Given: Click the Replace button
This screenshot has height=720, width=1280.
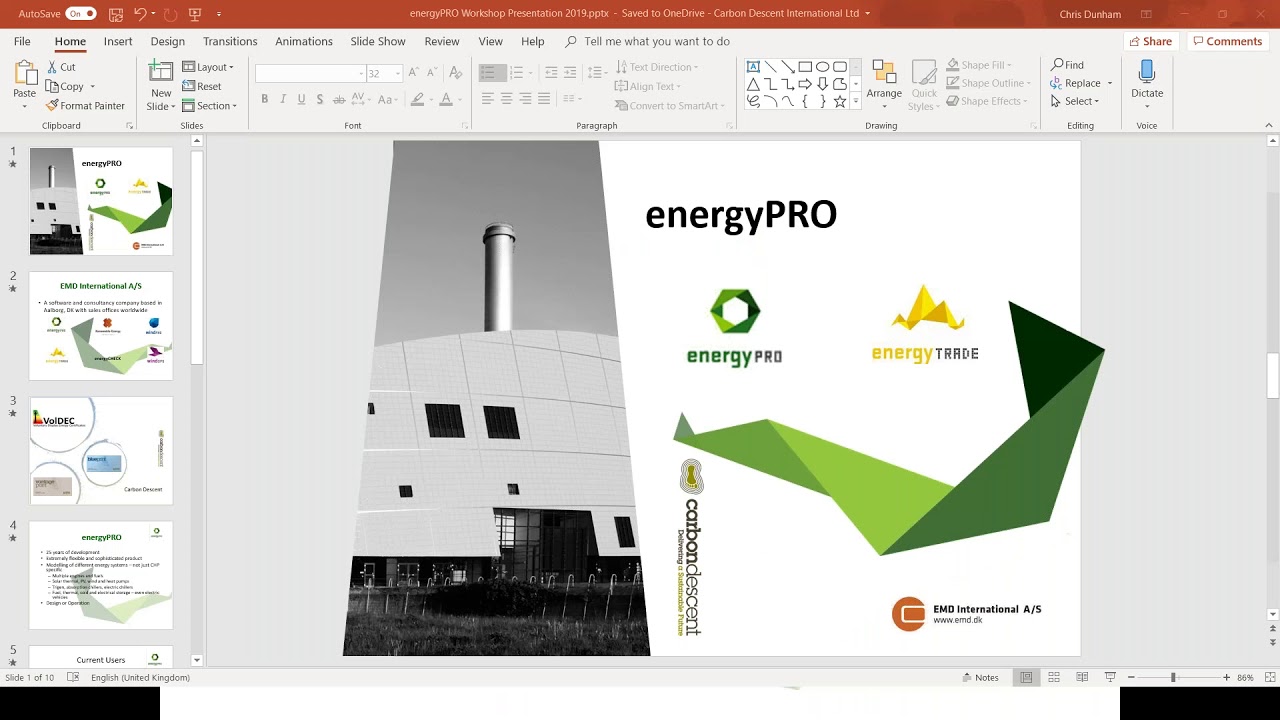Looking at the screenshot, I should [x=1081, y=83].
